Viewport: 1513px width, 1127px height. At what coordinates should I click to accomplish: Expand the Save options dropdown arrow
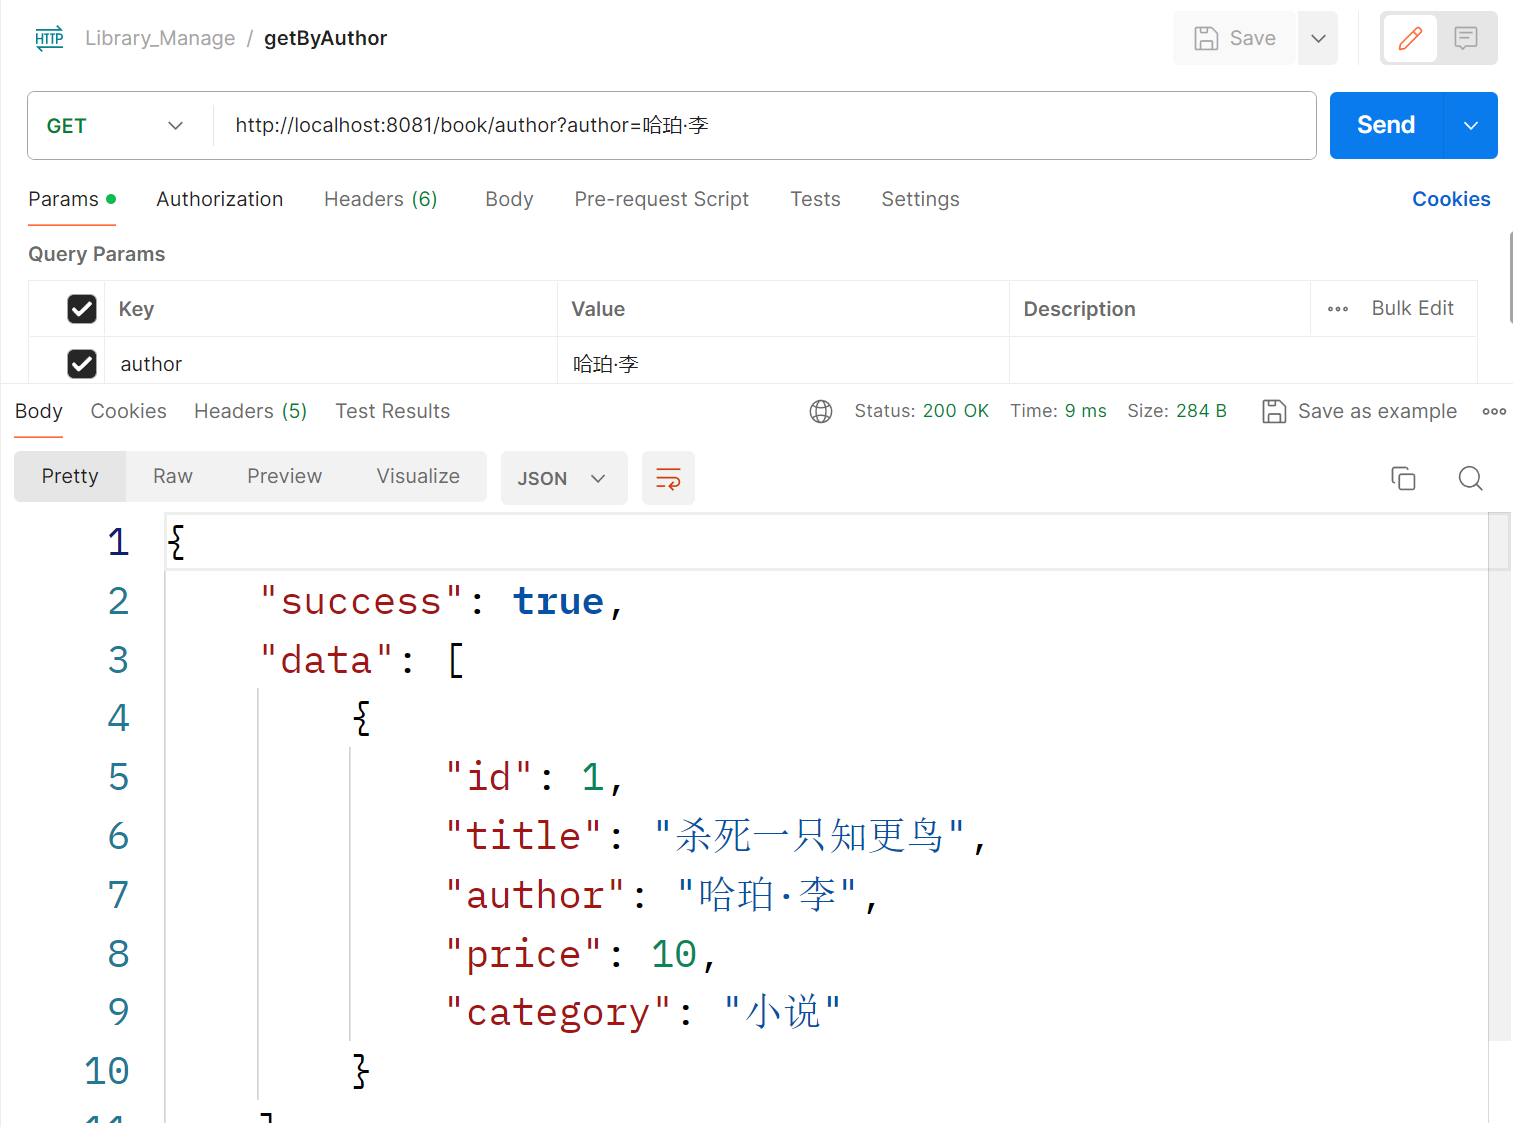tap(1318, 39)
